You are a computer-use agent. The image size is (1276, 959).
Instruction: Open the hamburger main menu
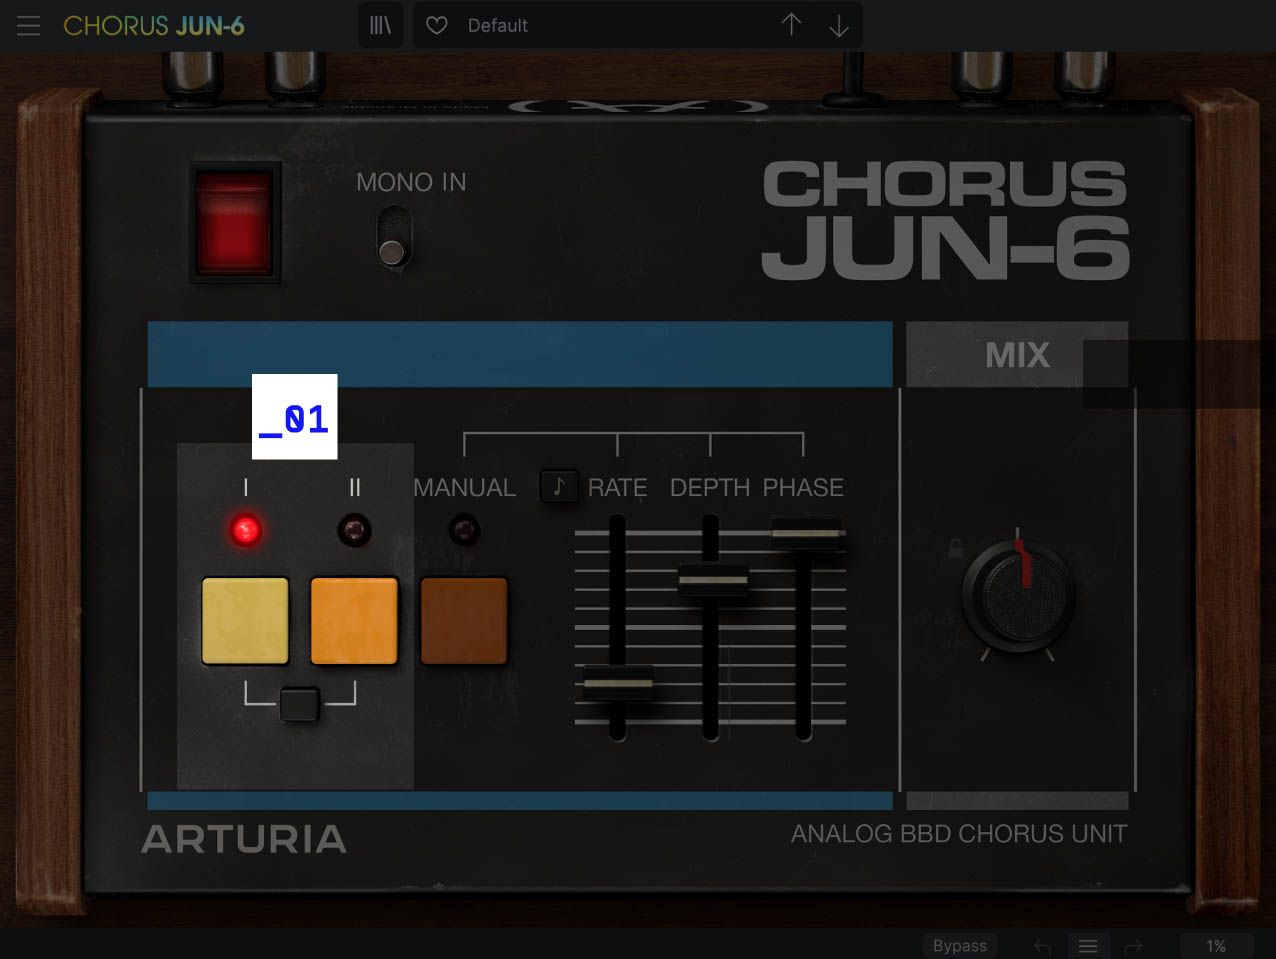28,26
